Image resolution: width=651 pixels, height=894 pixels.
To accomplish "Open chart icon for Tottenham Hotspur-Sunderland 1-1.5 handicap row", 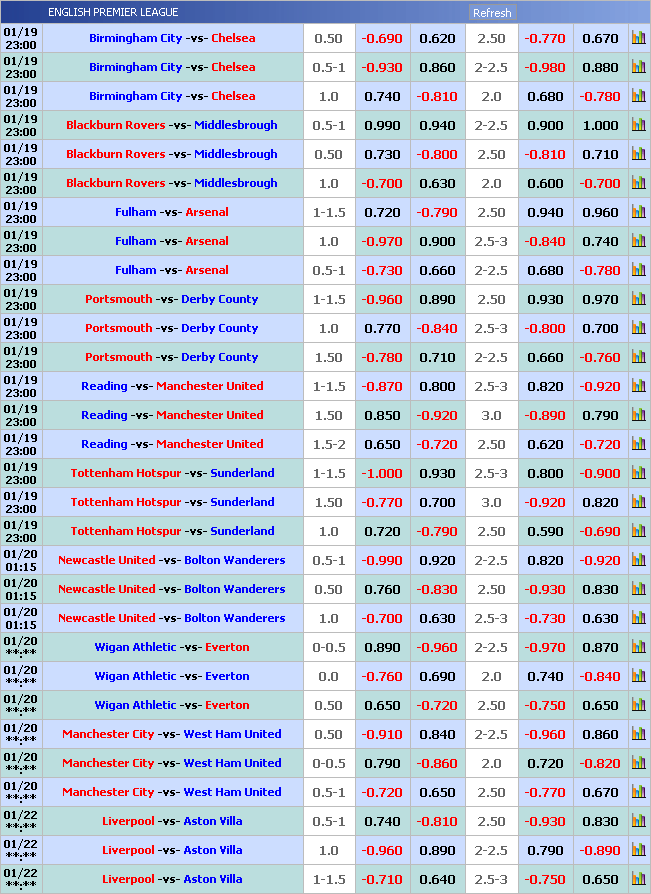I will point(638,474).
